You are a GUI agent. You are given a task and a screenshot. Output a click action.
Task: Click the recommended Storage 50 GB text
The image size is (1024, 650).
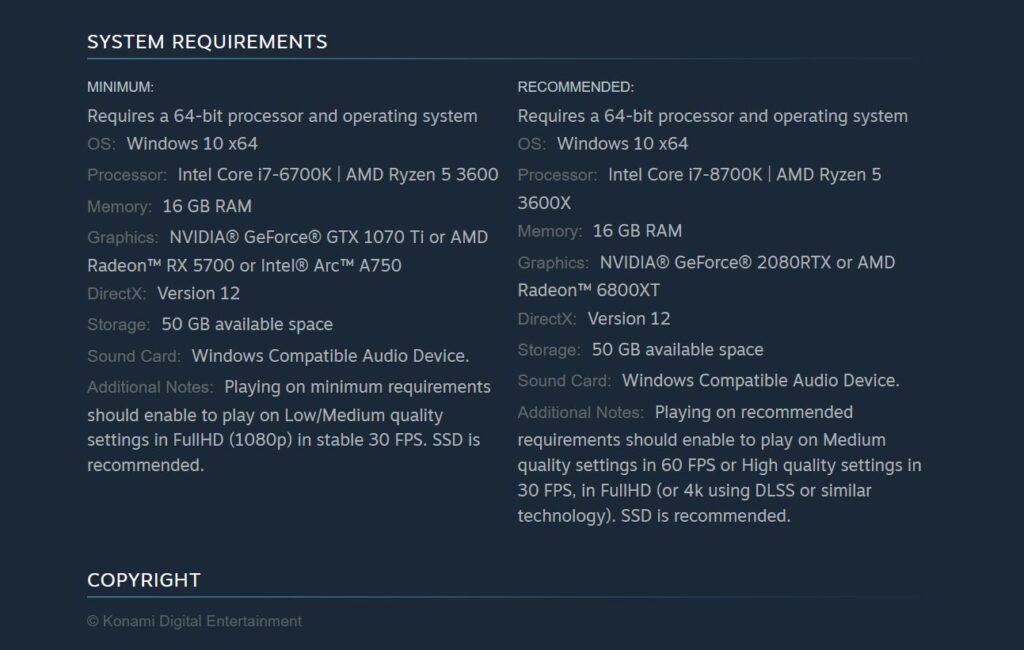680,349
